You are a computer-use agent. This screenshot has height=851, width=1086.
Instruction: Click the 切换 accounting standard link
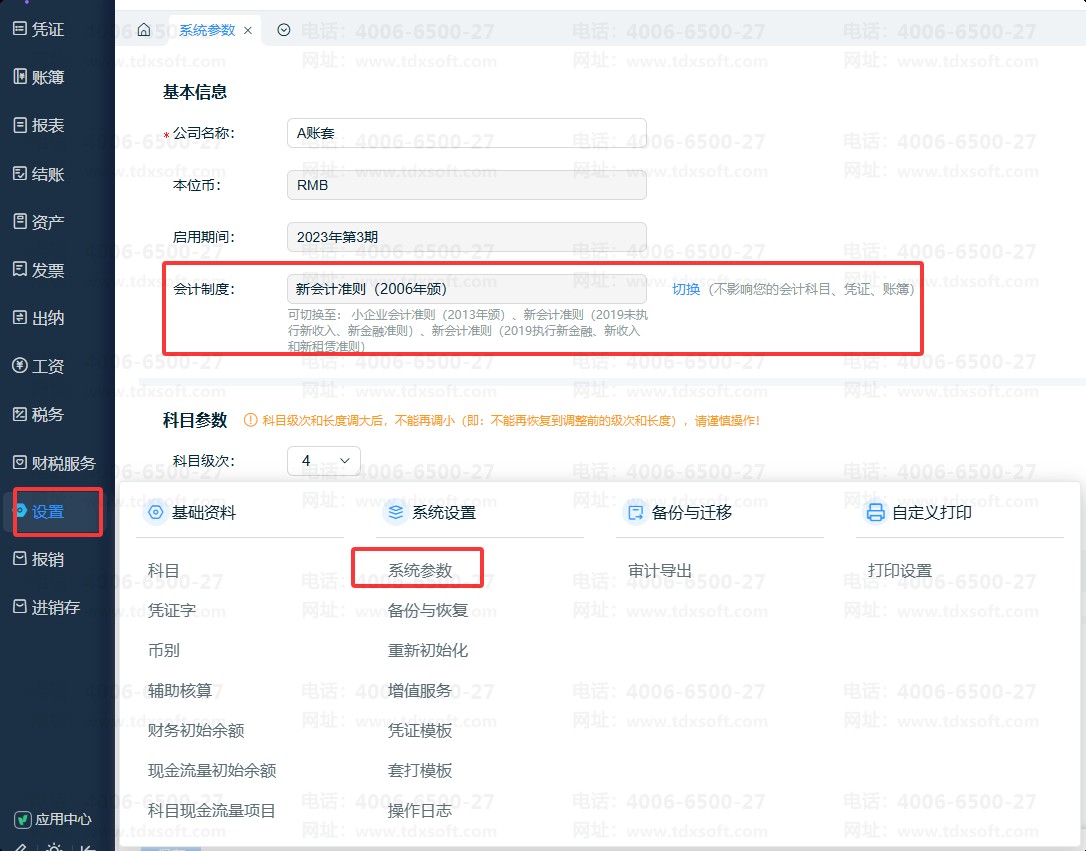click(685, 289)
